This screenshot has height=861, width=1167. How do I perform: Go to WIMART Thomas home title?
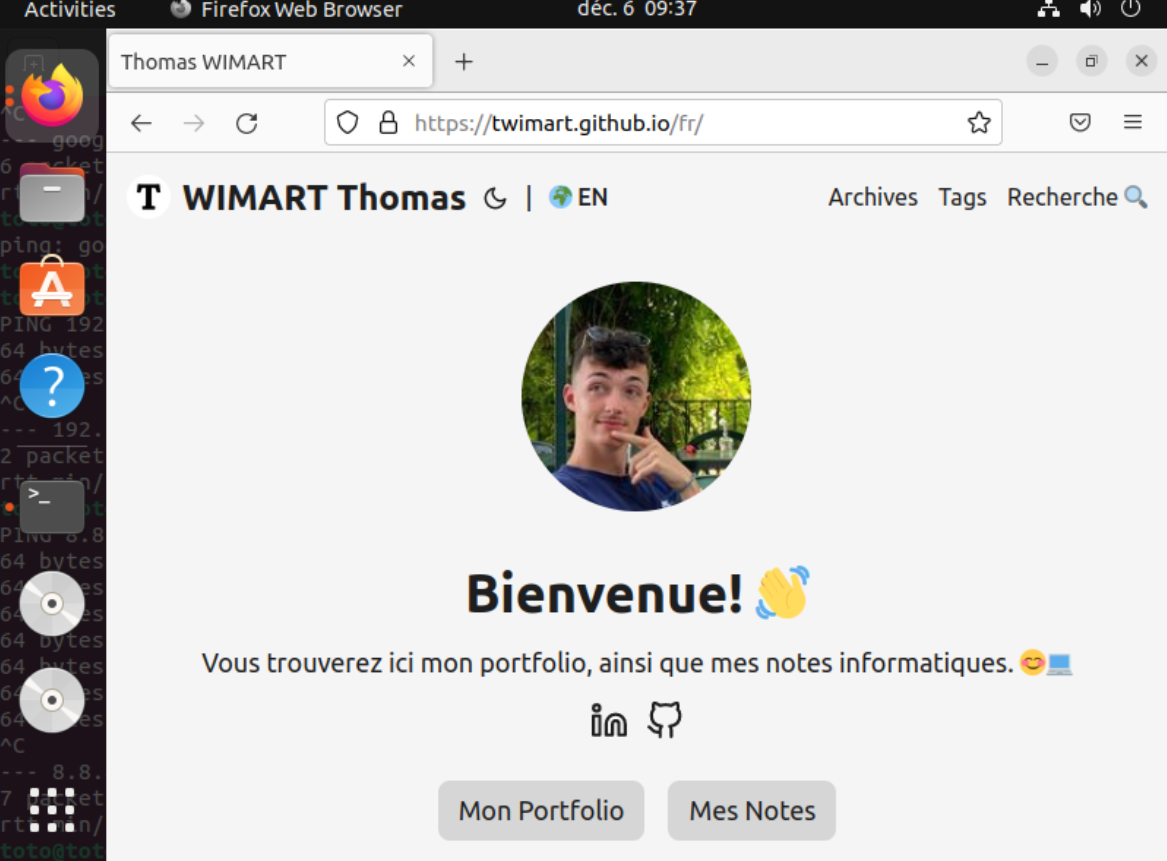coord(324,198)
